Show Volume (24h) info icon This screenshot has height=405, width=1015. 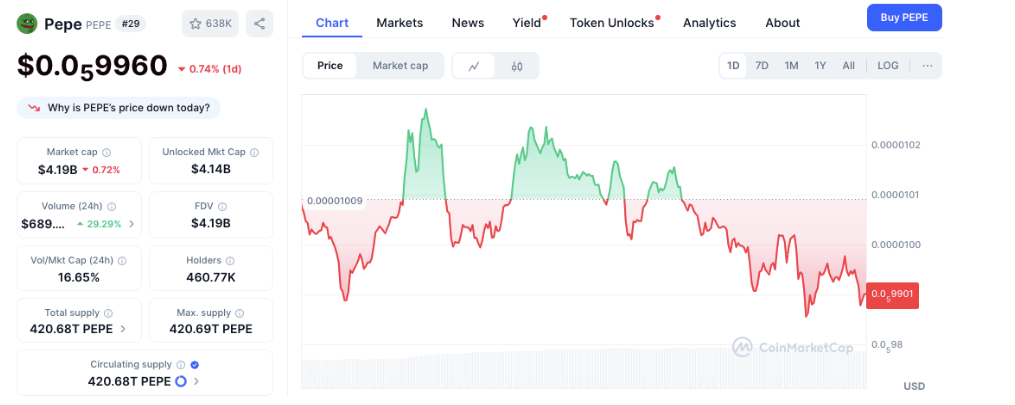coord(111,206)
